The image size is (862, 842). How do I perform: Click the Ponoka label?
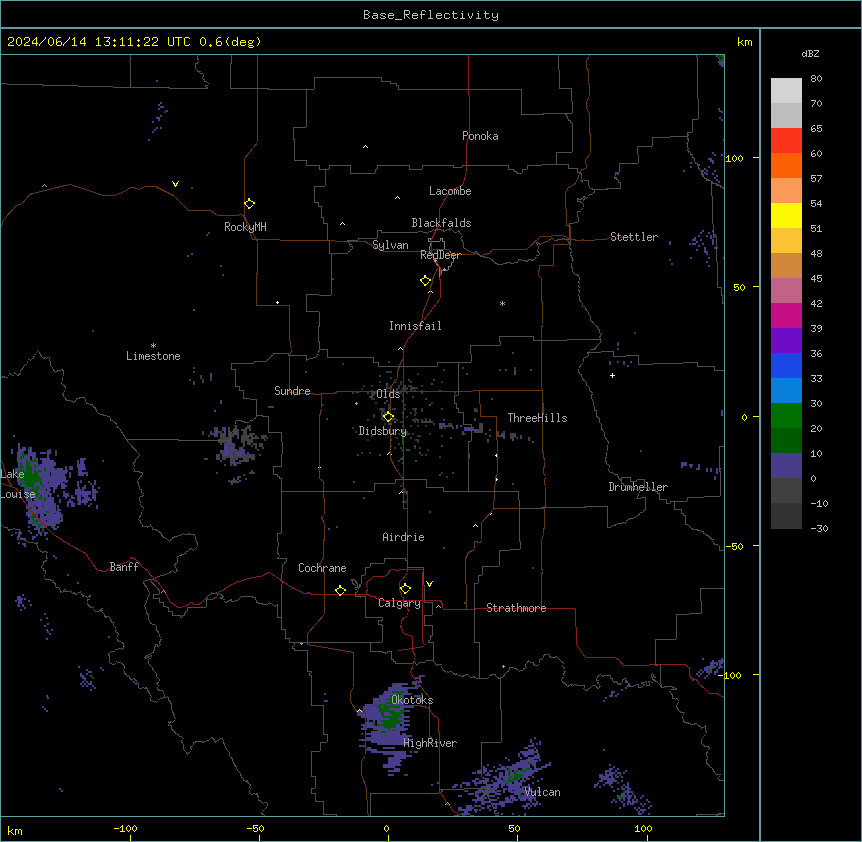(480, 136)
